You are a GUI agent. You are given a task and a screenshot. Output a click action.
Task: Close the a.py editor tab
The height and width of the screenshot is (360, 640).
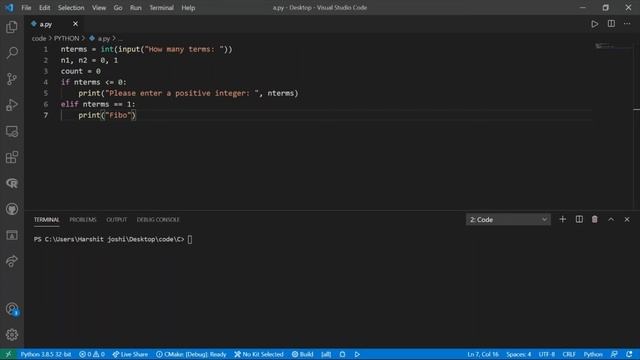tap(75, 24)
